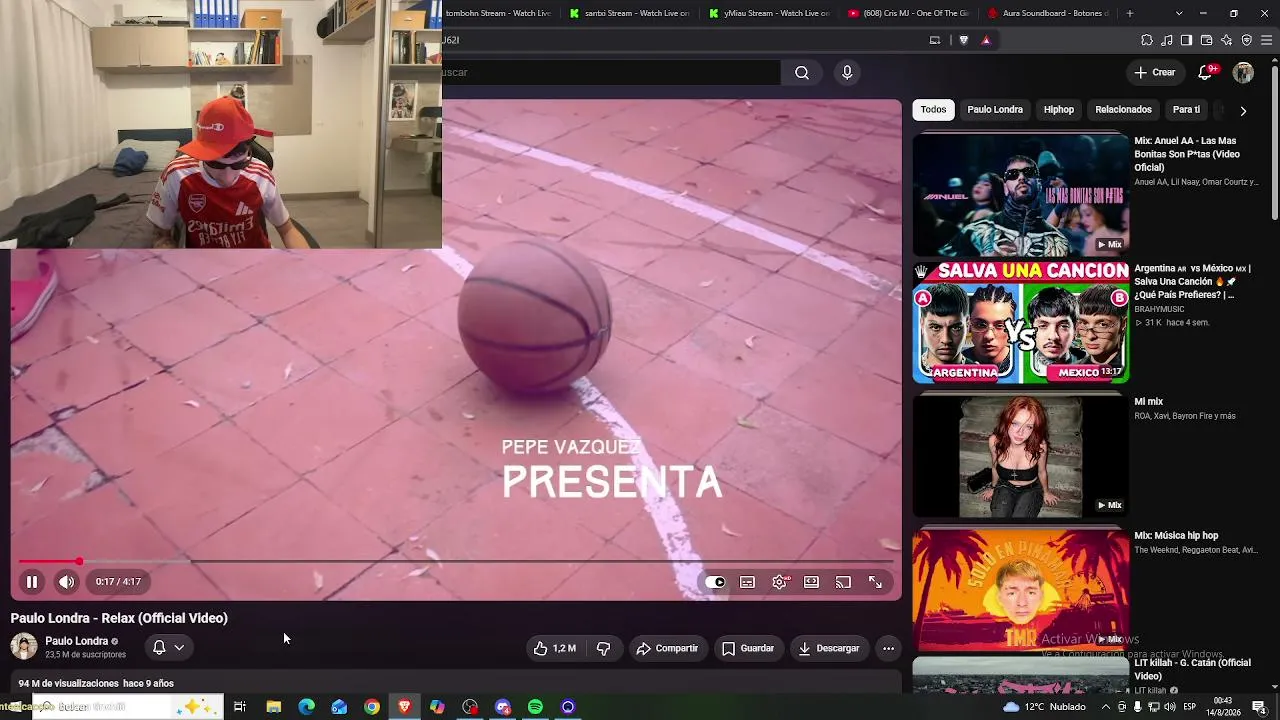The width and height of the screenshot is (1280, 720).
Task: Pause the Paulo Londra video
Action: coord(32,582)
